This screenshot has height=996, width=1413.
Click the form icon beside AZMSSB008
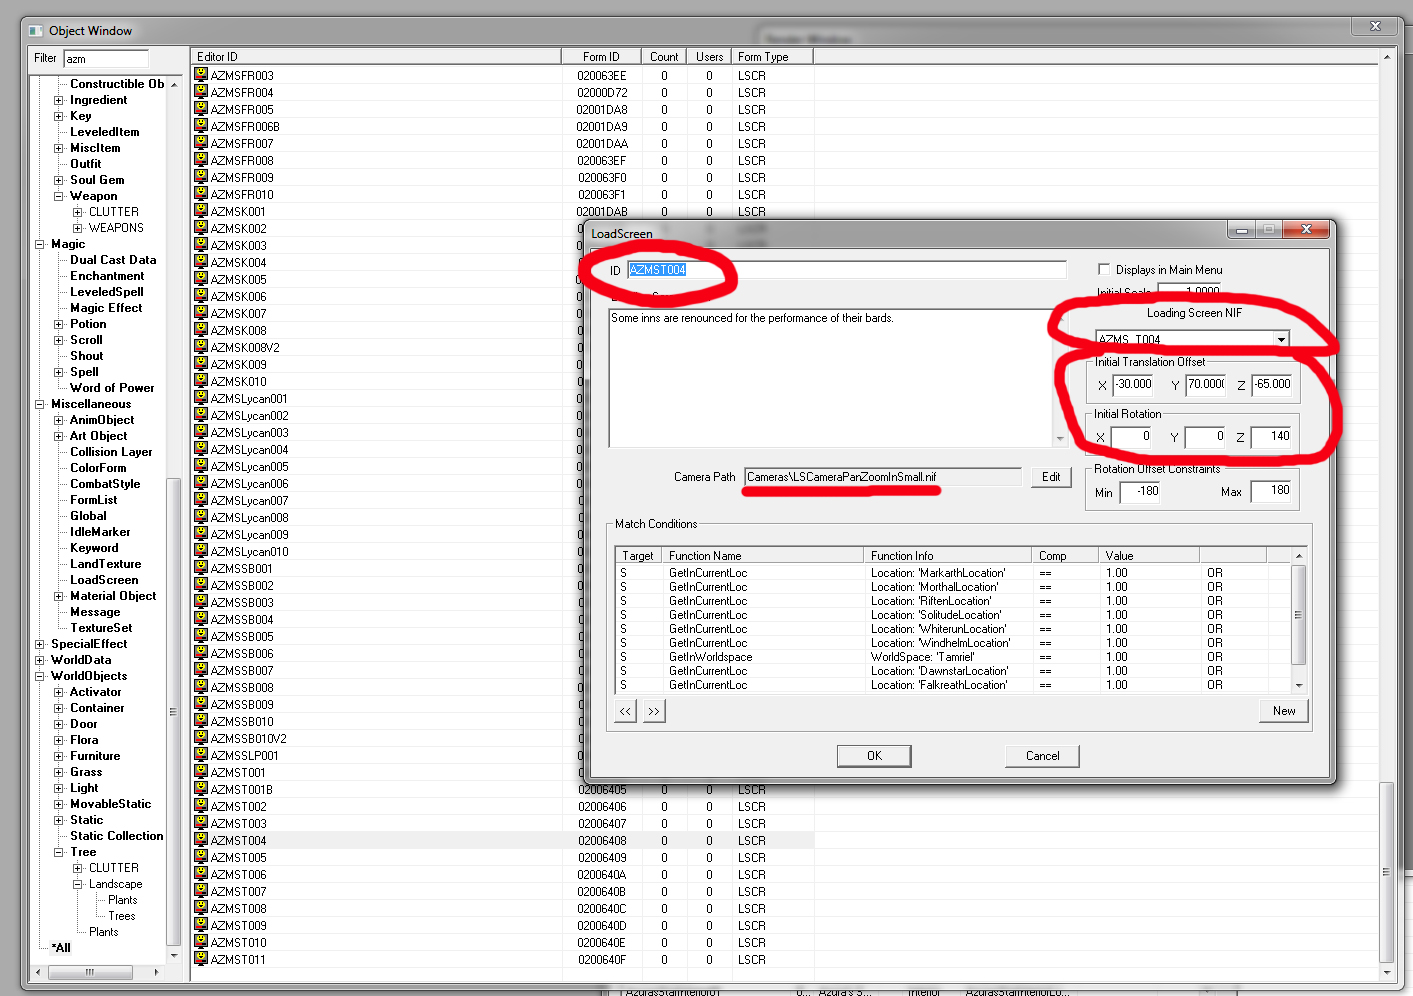pyautogui.click(x=201, y=687)
